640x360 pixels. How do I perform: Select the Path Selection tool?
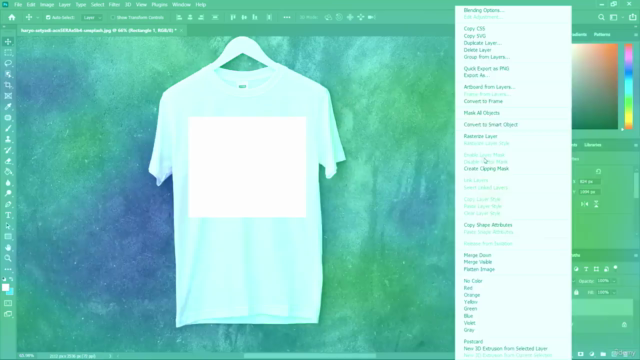(x=8, y=226)
